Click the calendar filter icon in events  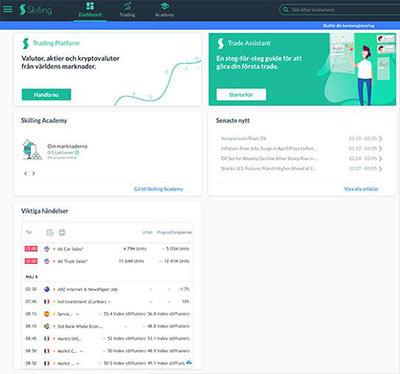click(x=50, y=232)
